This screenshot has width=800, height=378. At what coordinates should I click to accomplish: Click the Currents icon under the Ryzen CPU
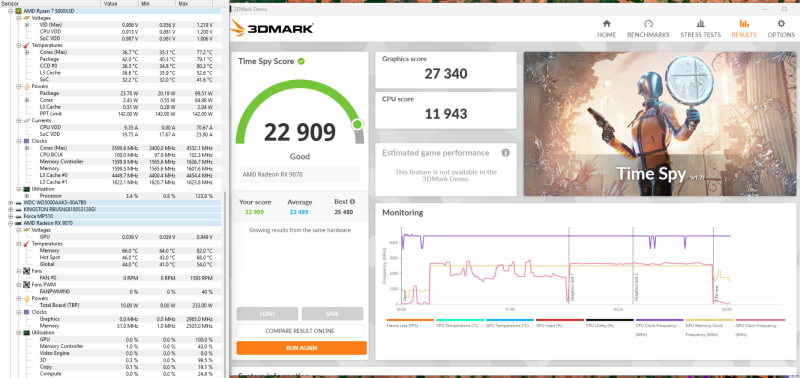click(x=26, y=120)
